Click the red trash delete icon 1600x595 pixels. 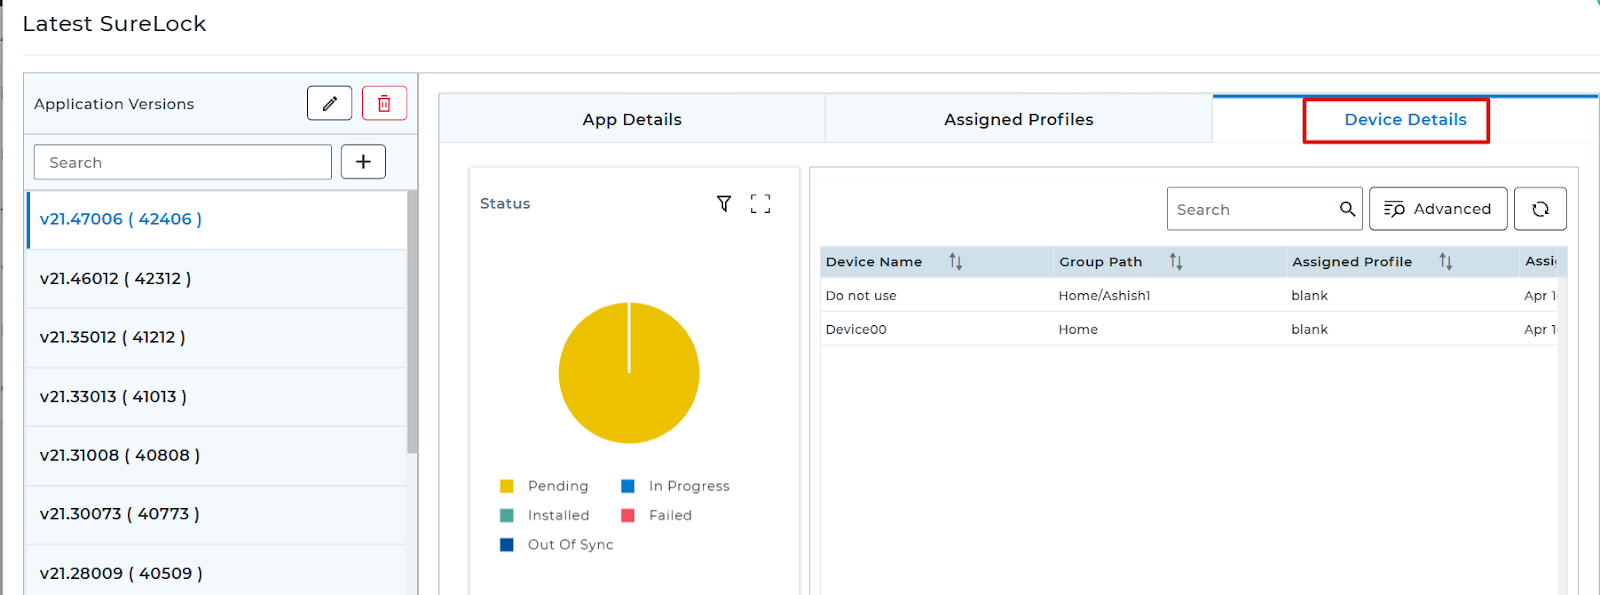point(384,103)
